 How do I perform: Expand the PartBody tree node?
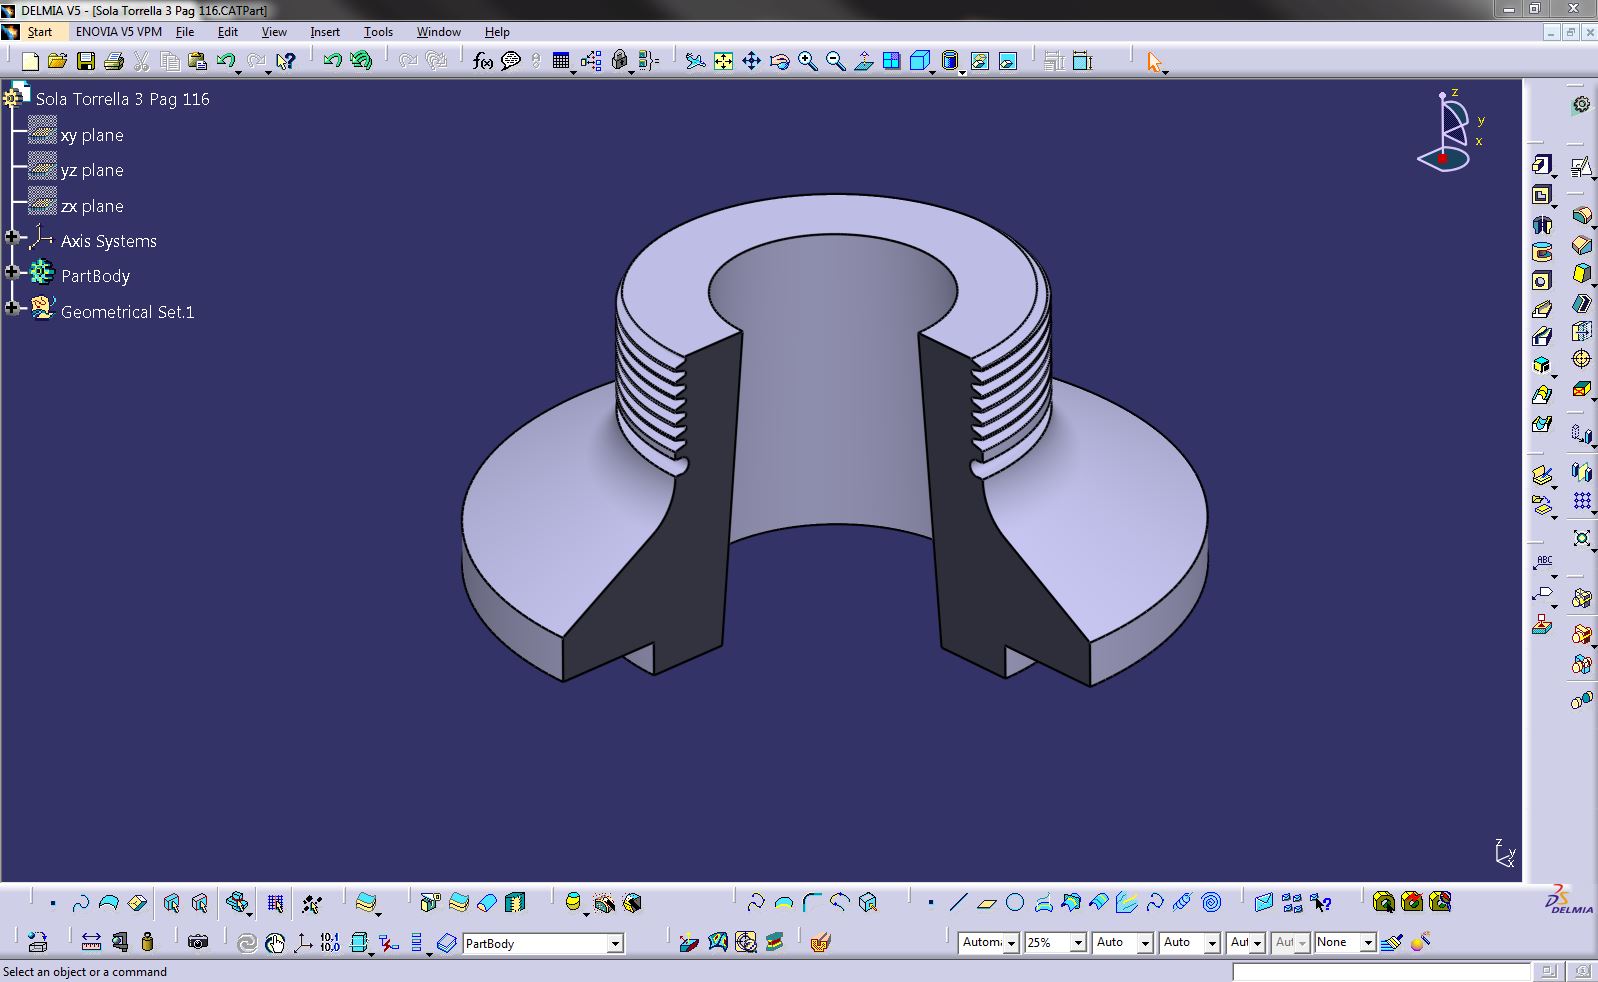12,272
